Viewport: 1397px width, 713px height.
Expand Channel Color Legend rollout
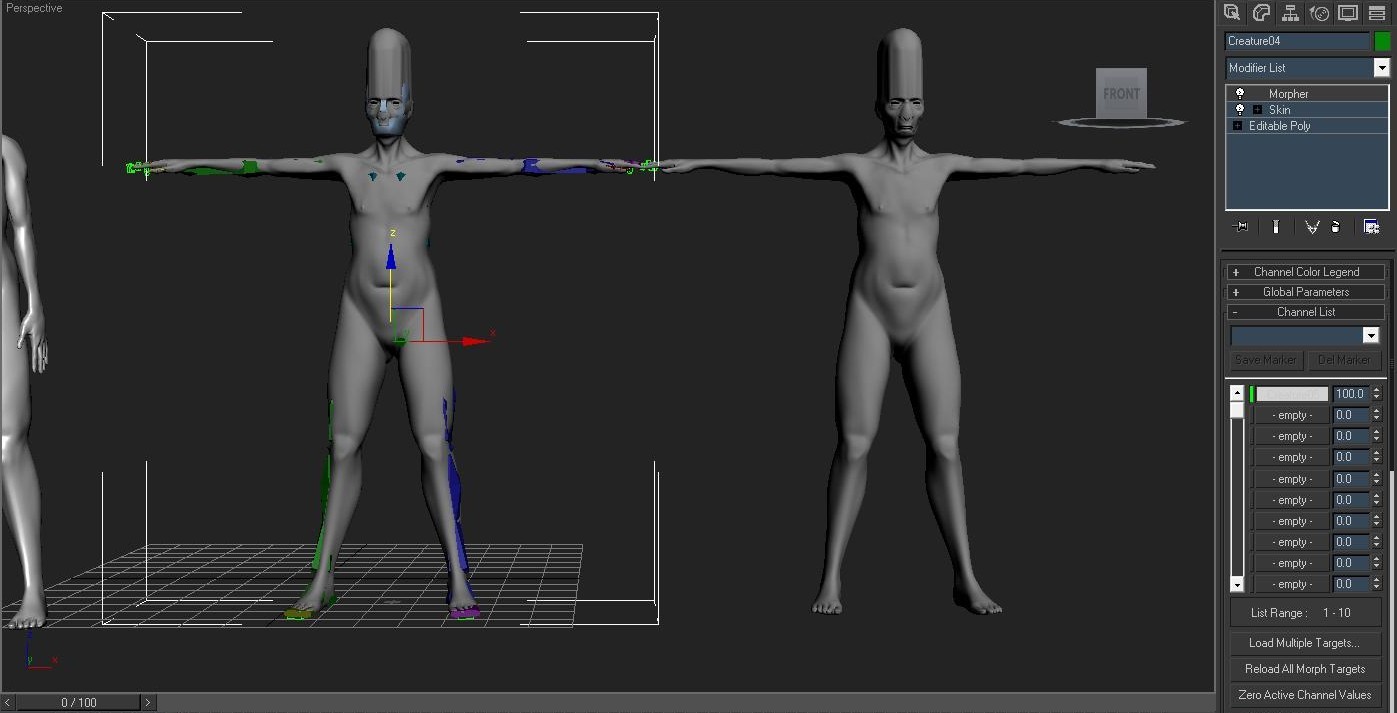click(1306, 272)
